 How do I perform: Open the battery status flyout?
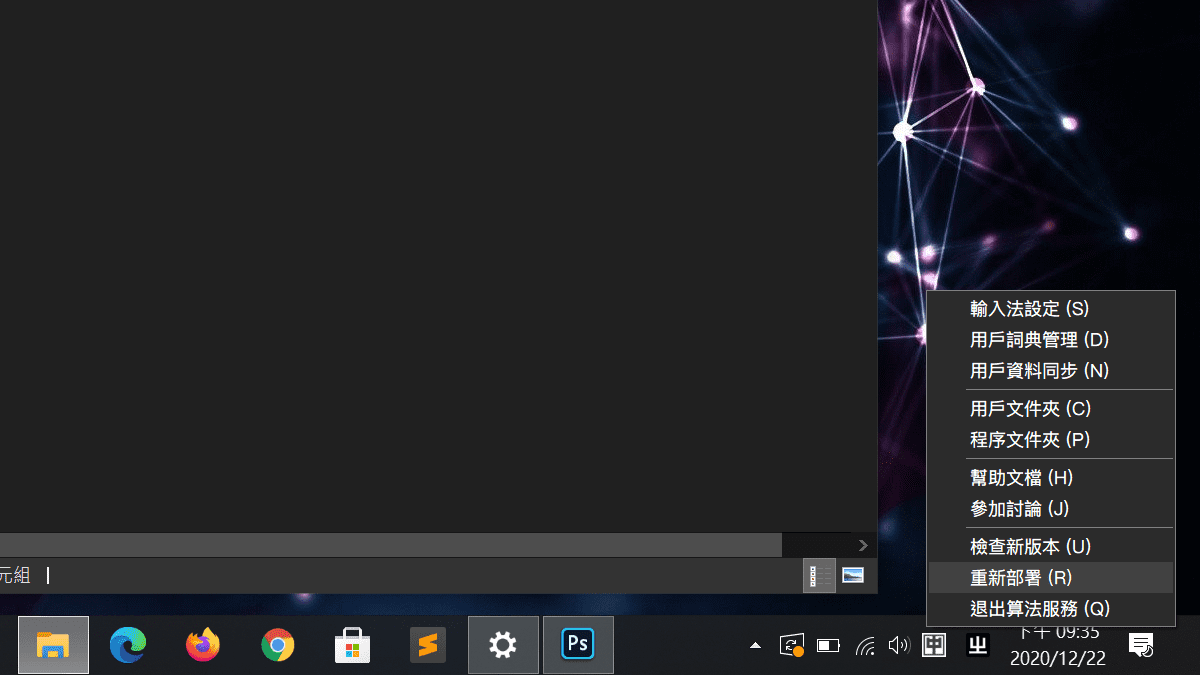(828, 645)
